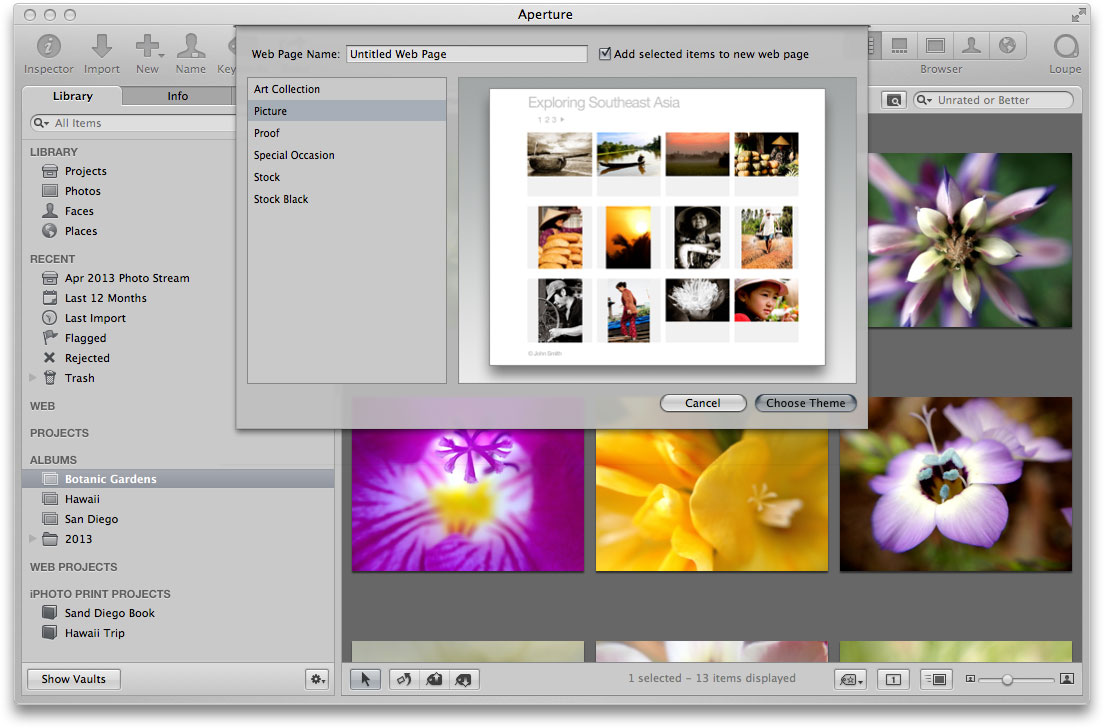
Task: Open the Inspector from the toolbar
Action: point(49,47)
